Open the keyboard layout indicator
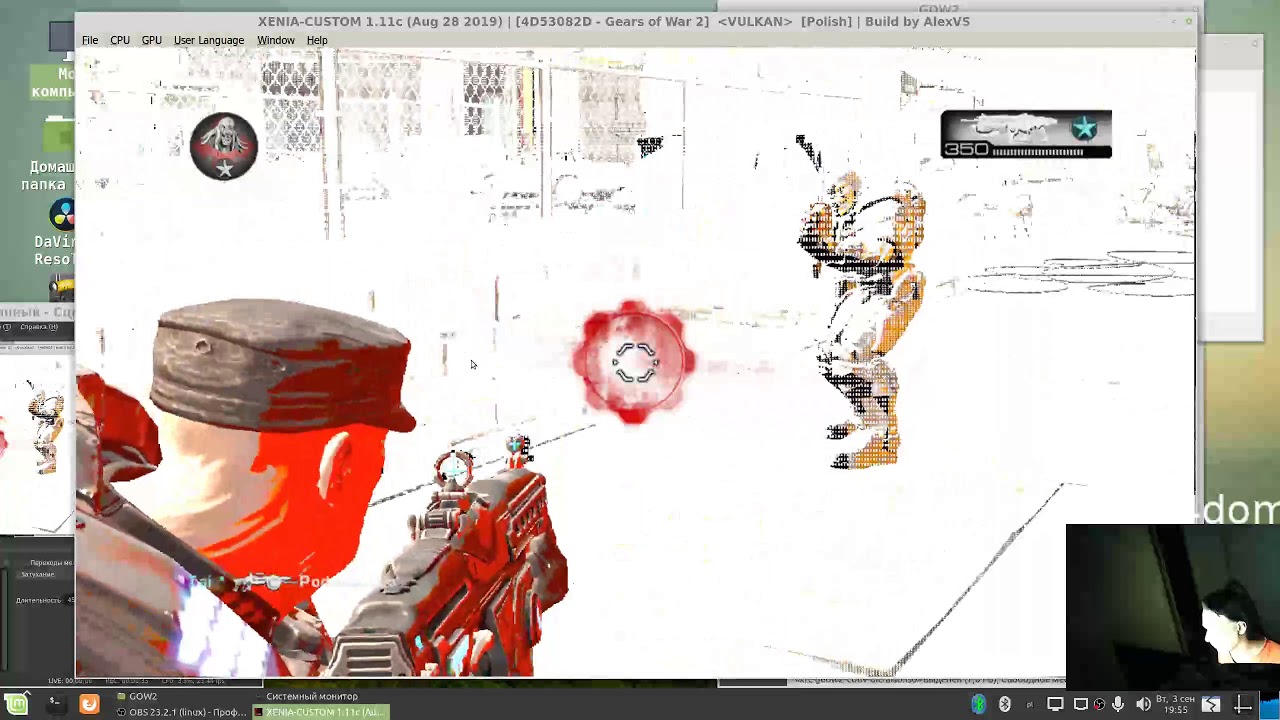 pyautogui.click(x=1030, y=704)
